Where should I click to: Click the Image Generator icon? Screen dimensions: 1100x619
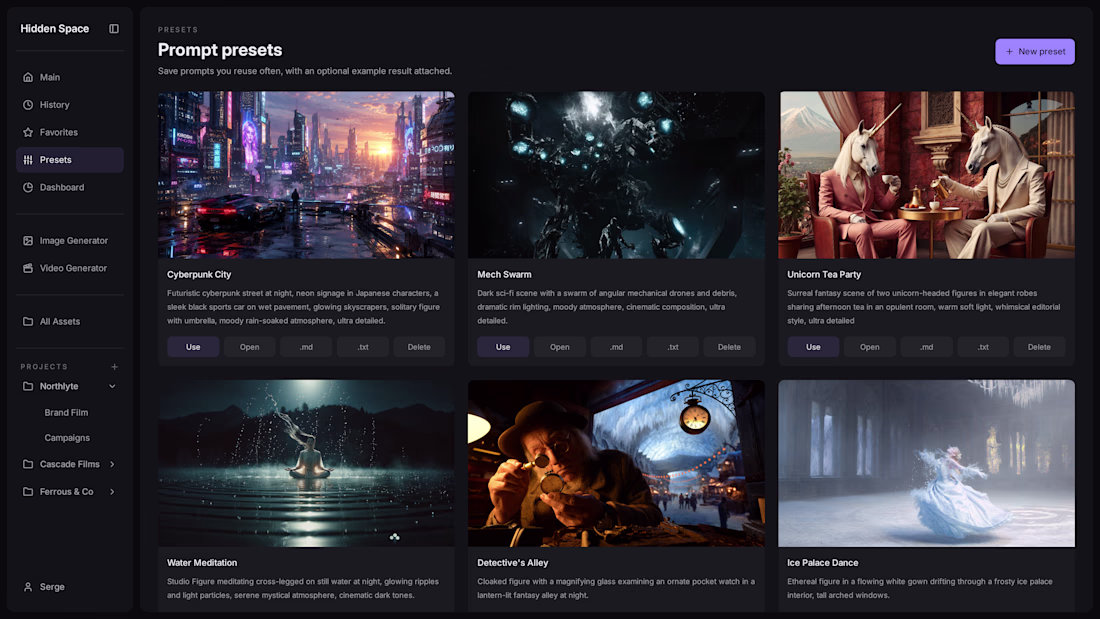[28, 241]
